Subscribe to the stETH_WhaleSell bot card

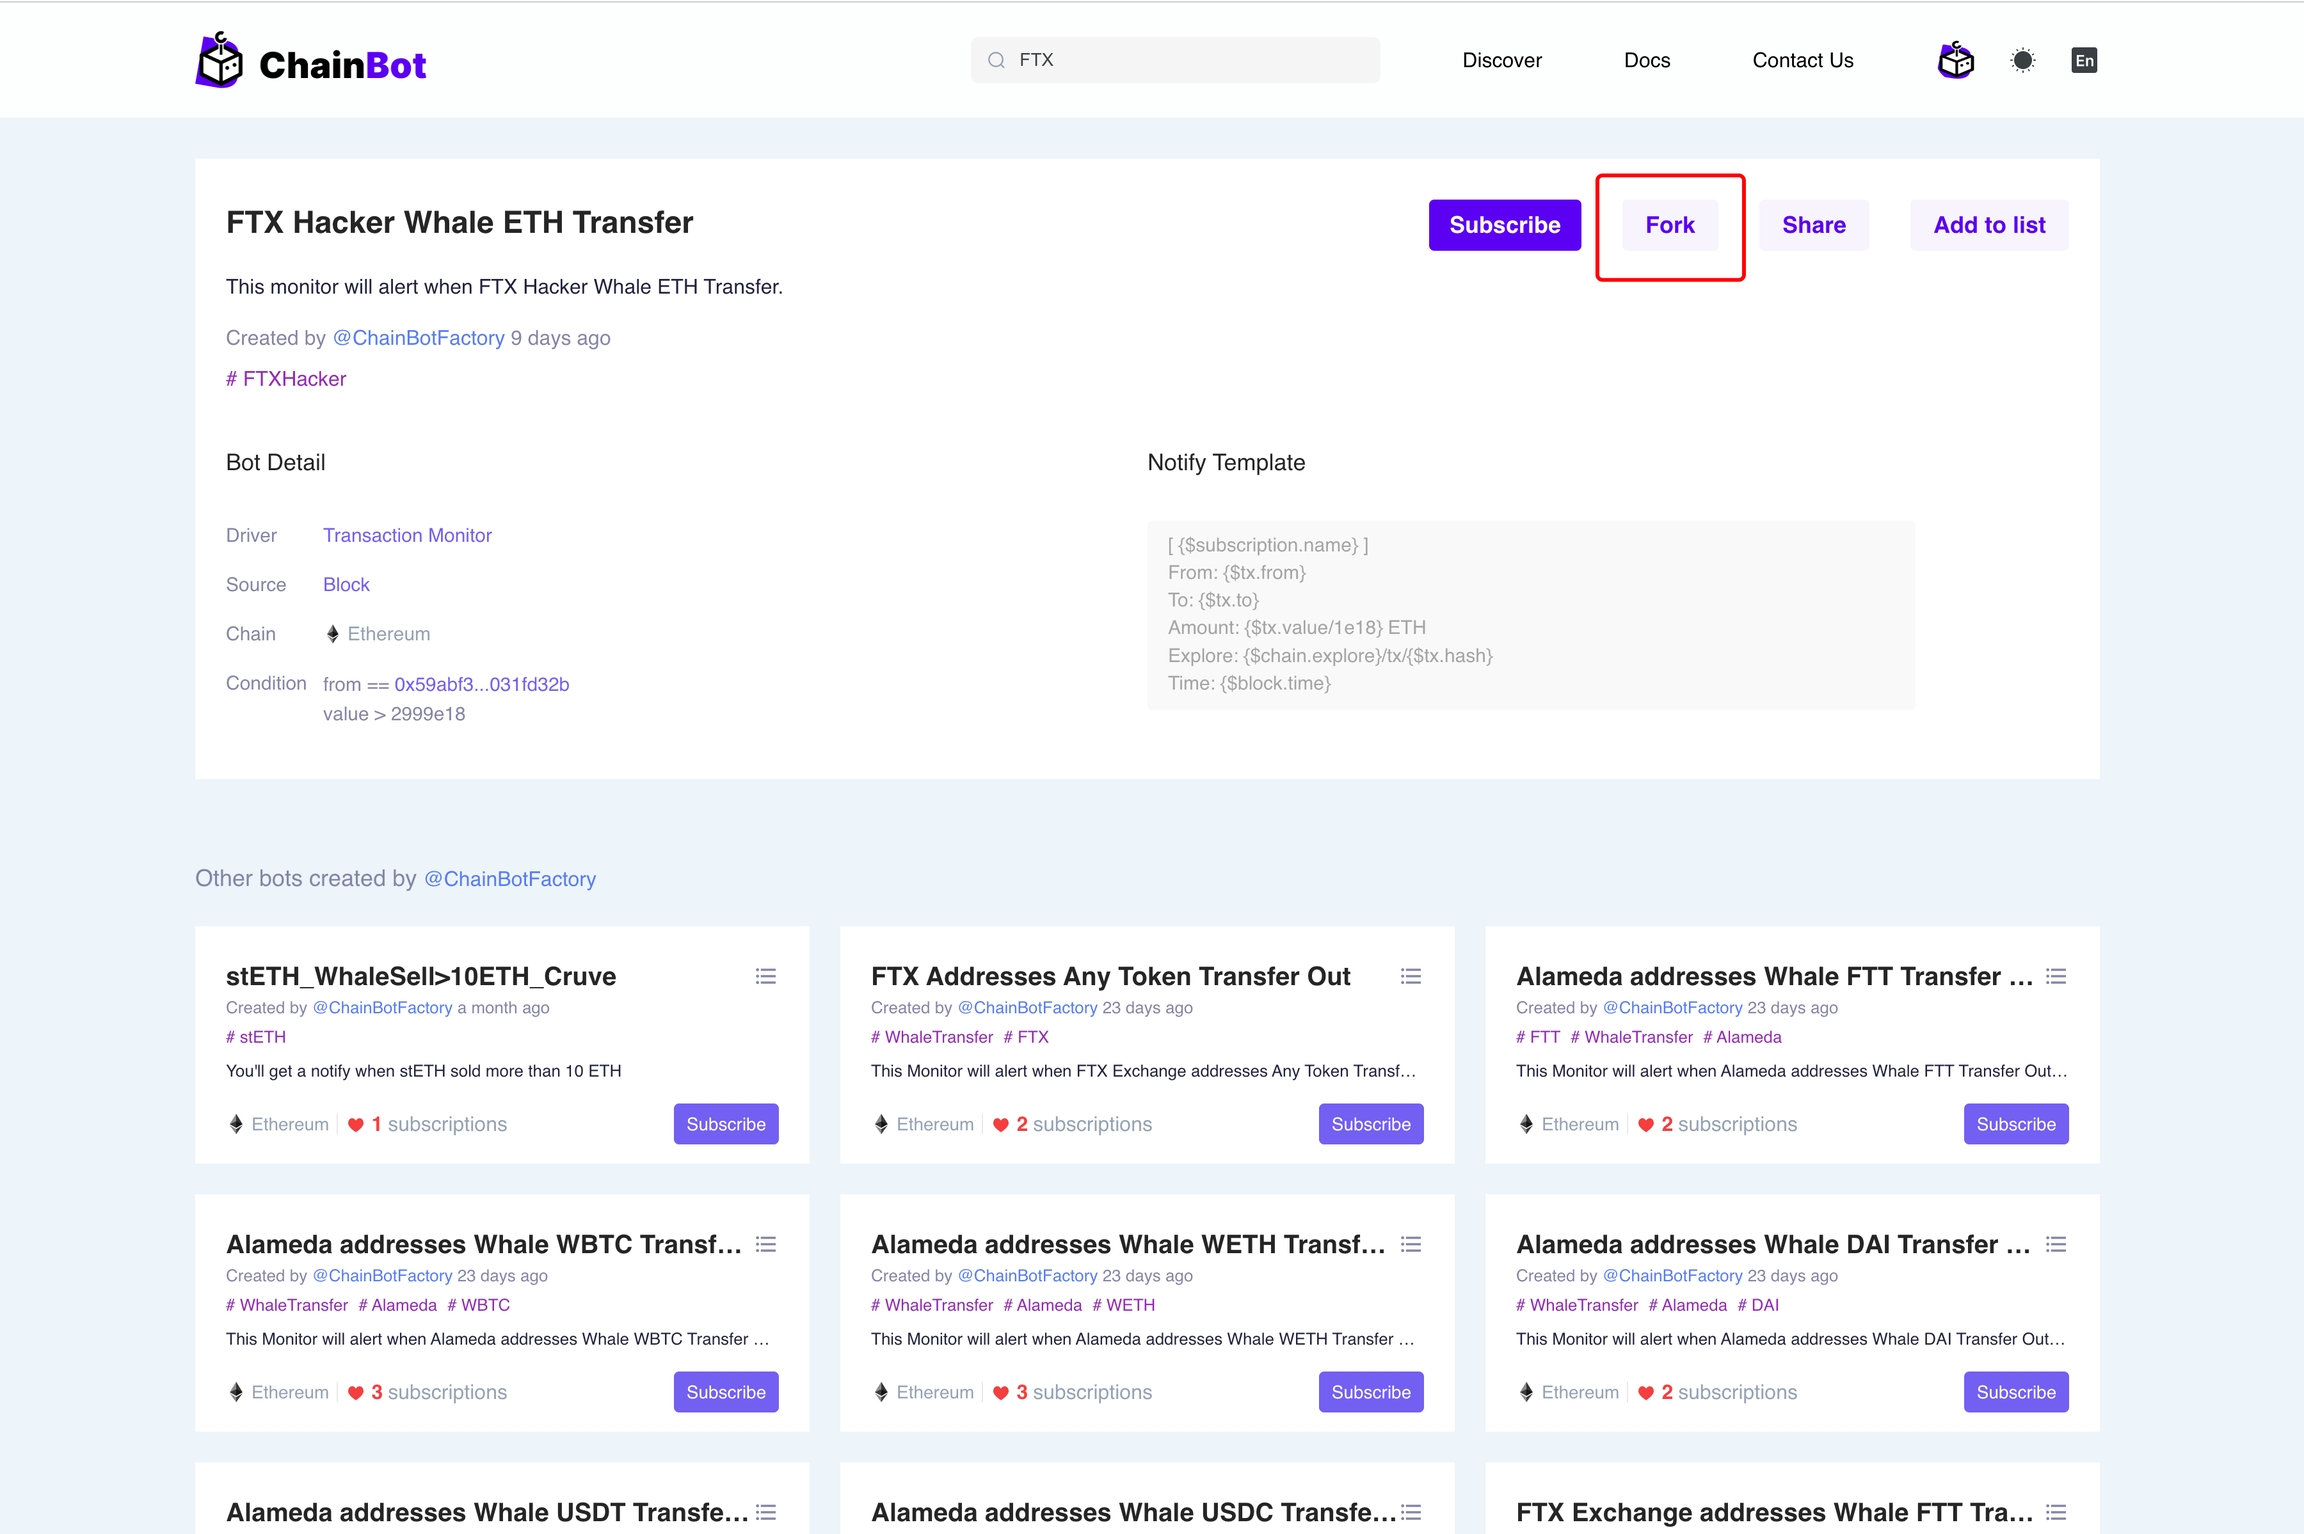click(725, 1124)
